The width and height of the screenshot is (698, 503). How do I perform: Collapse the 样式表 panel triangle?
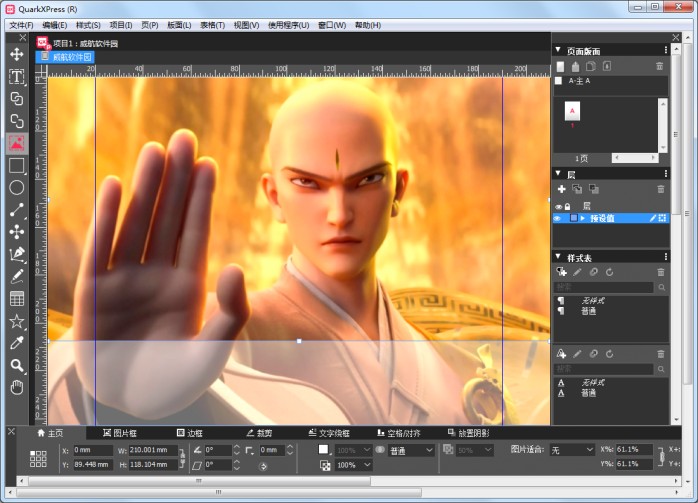pos(558,256)
